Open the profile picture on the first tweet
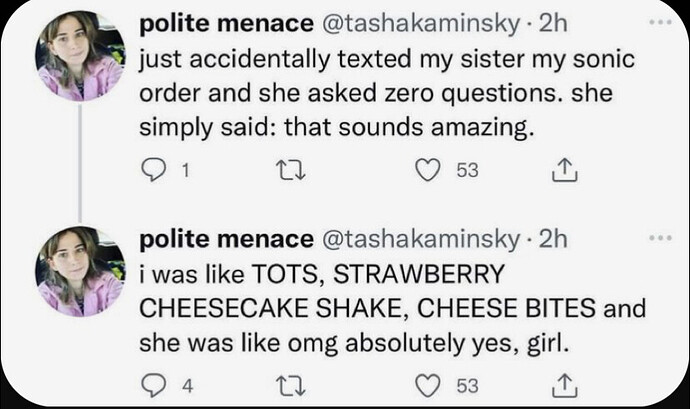This screenshot has height=409, width=690. click(x=80, y=58)
